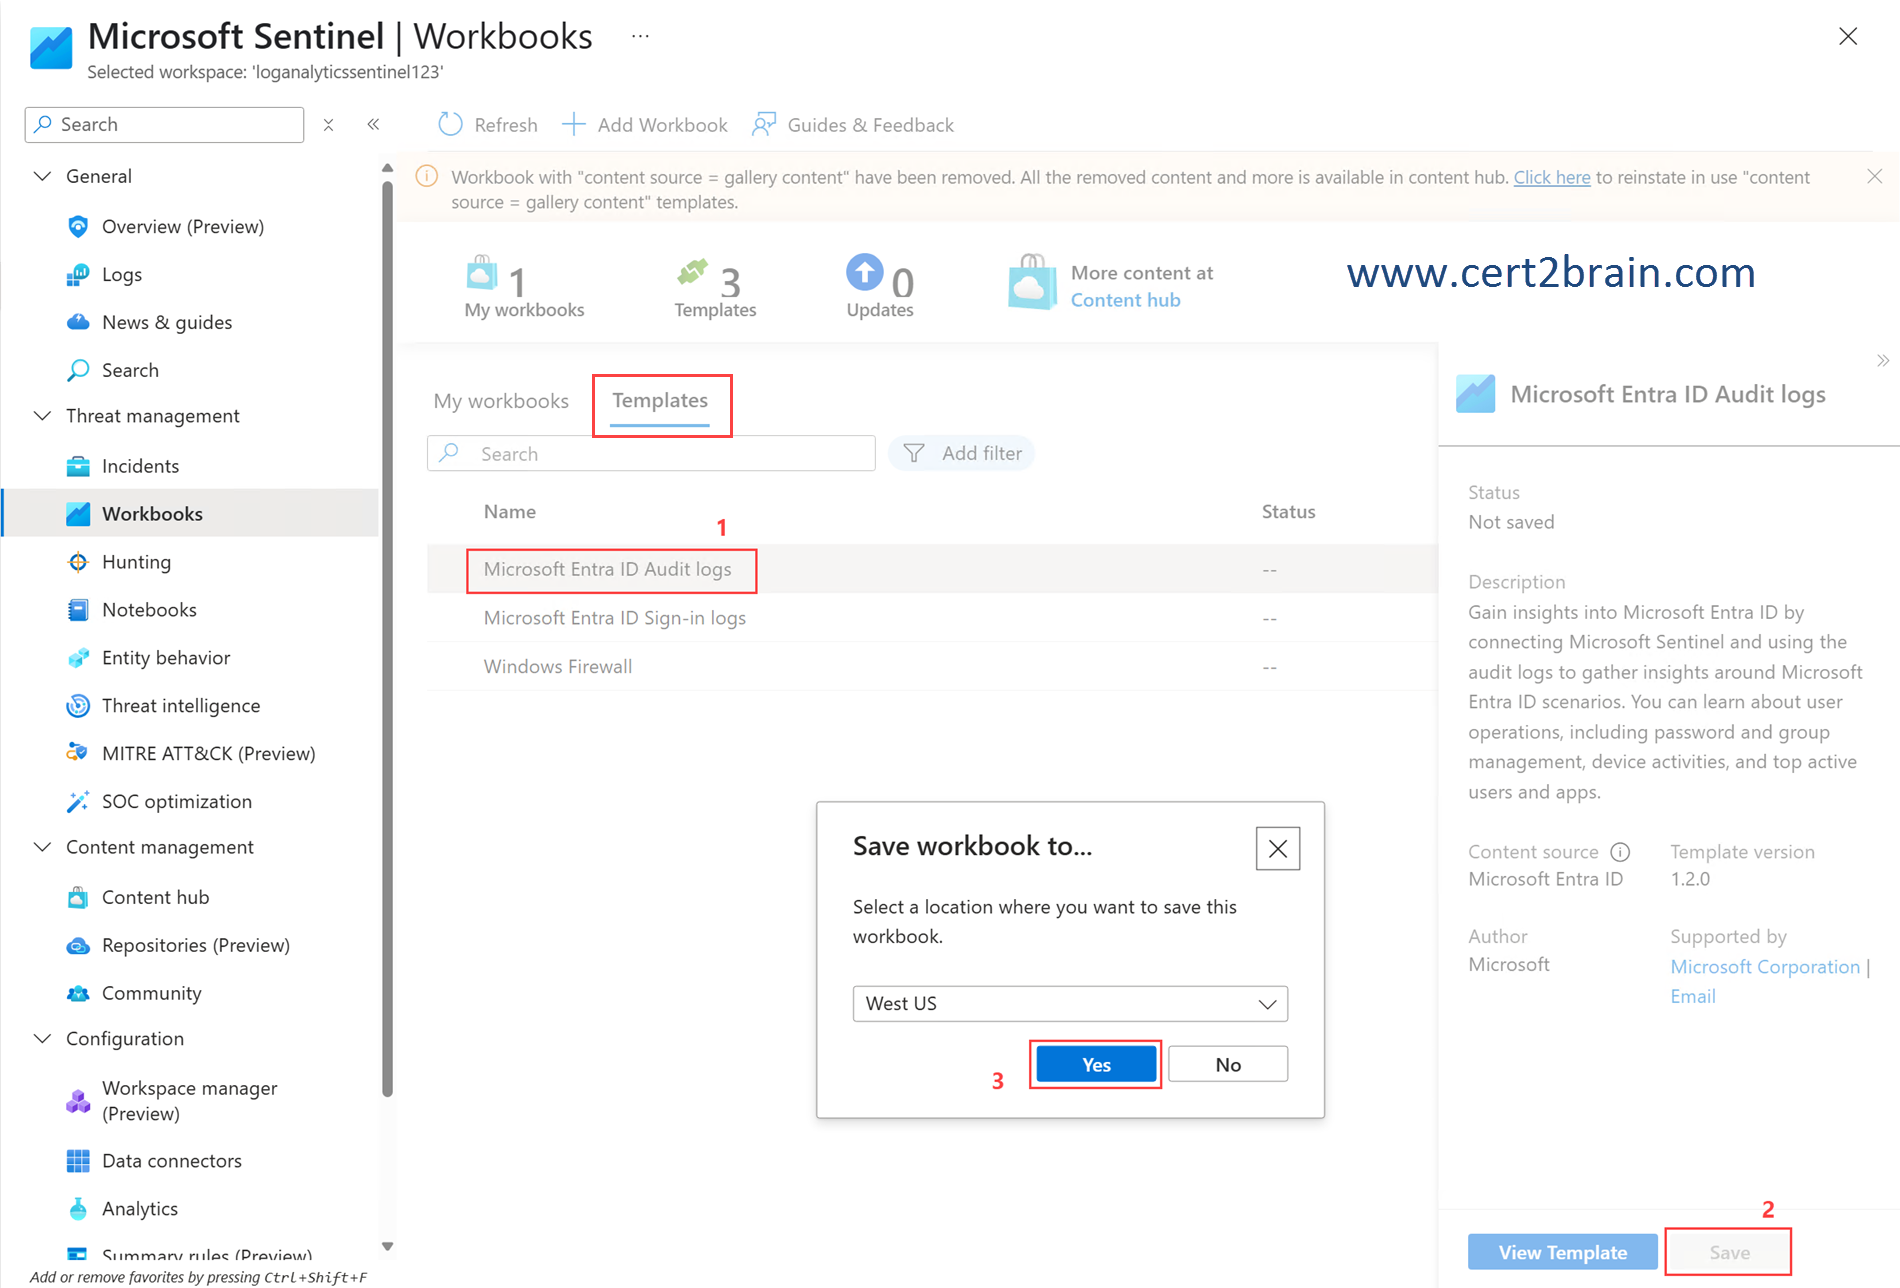Click the Threat intelligence radar icon
This screenshot has width=1900, height=1288.
[x=78, y=706]
